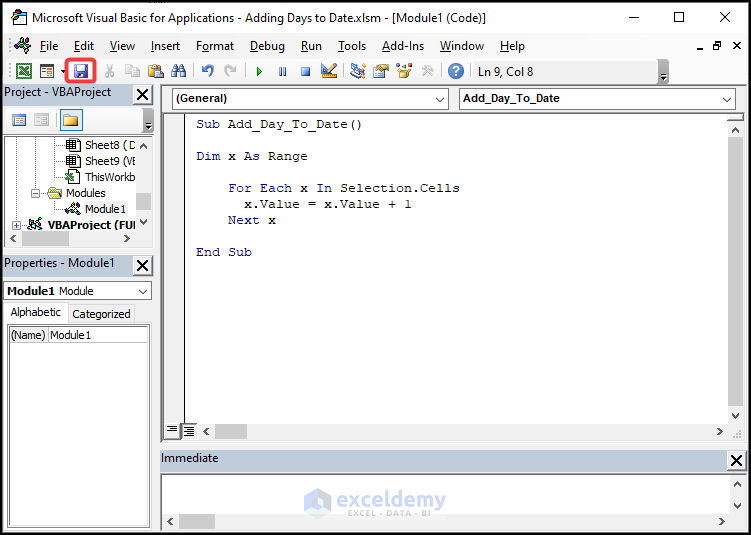The width and height of the screenshot is (751, 535).
Task: Click code window vertical scrollbar down arrow
Action: [736, 415]
